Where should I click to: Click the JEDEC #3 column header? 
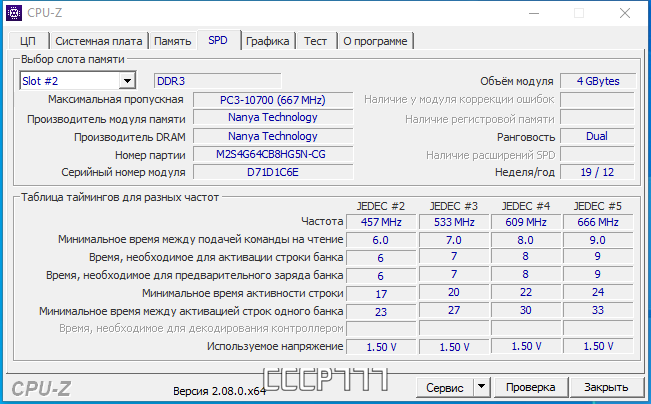pyautogui.click(x=453, y=206)
